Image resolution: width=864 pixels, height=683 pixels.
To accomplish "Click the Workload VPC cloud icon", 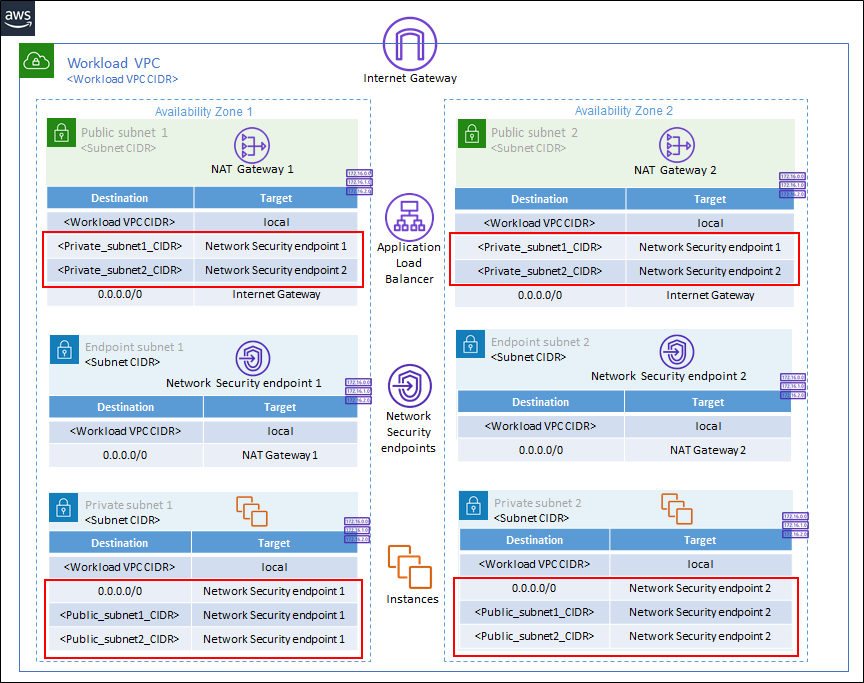I will [x=37, y=61].
